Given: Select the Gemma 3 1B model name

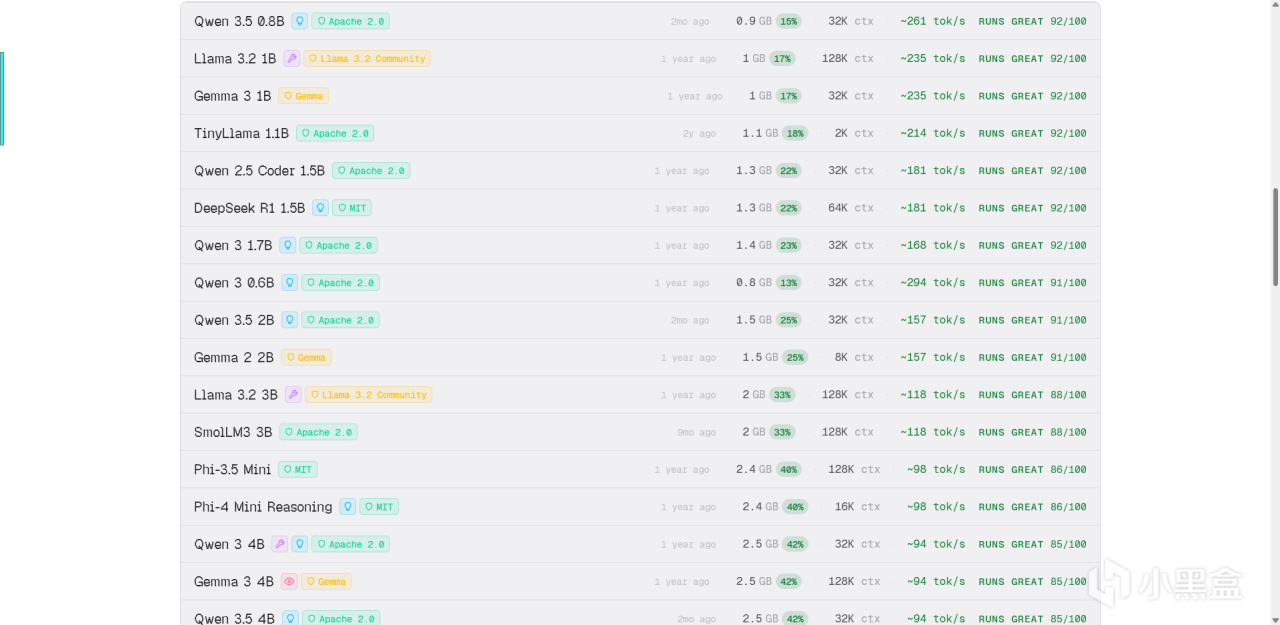Looking at the screenshot, I should pos(232,96).
